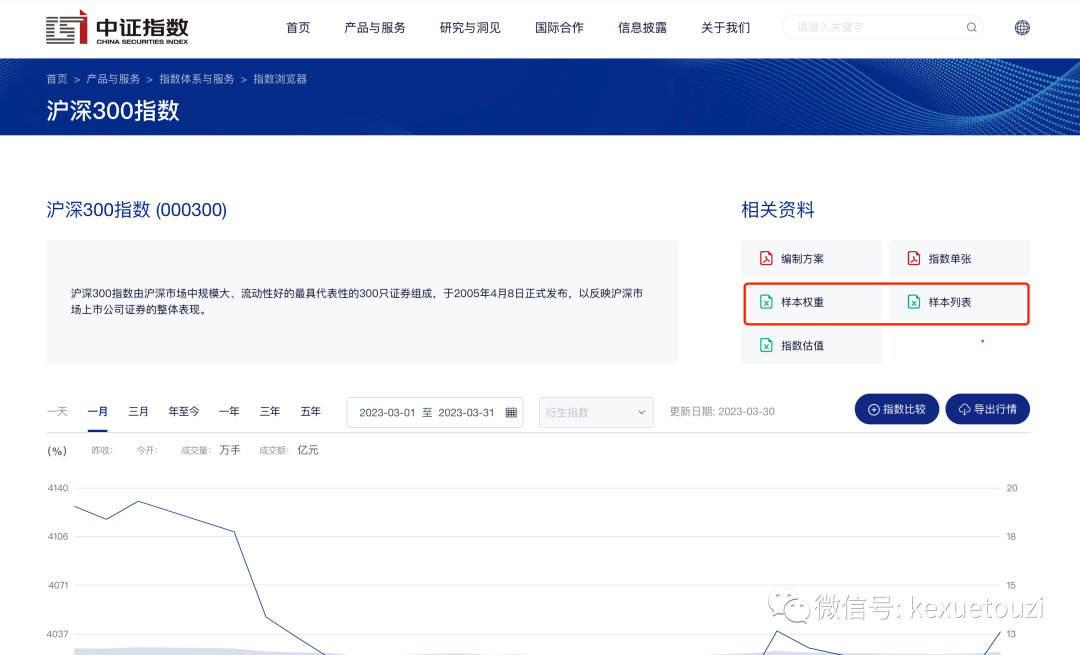Go to 指数体系与服务 breadcrumb link
1080x655 pixels.
197,79
